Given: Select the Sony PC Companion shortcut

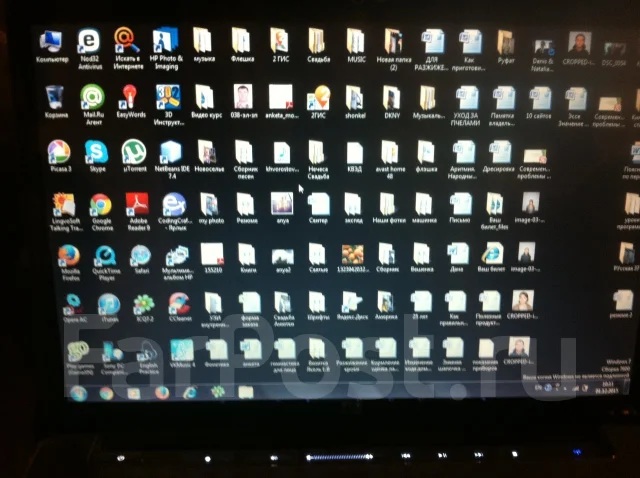Looking at the screenshot, I should [113, 358].
